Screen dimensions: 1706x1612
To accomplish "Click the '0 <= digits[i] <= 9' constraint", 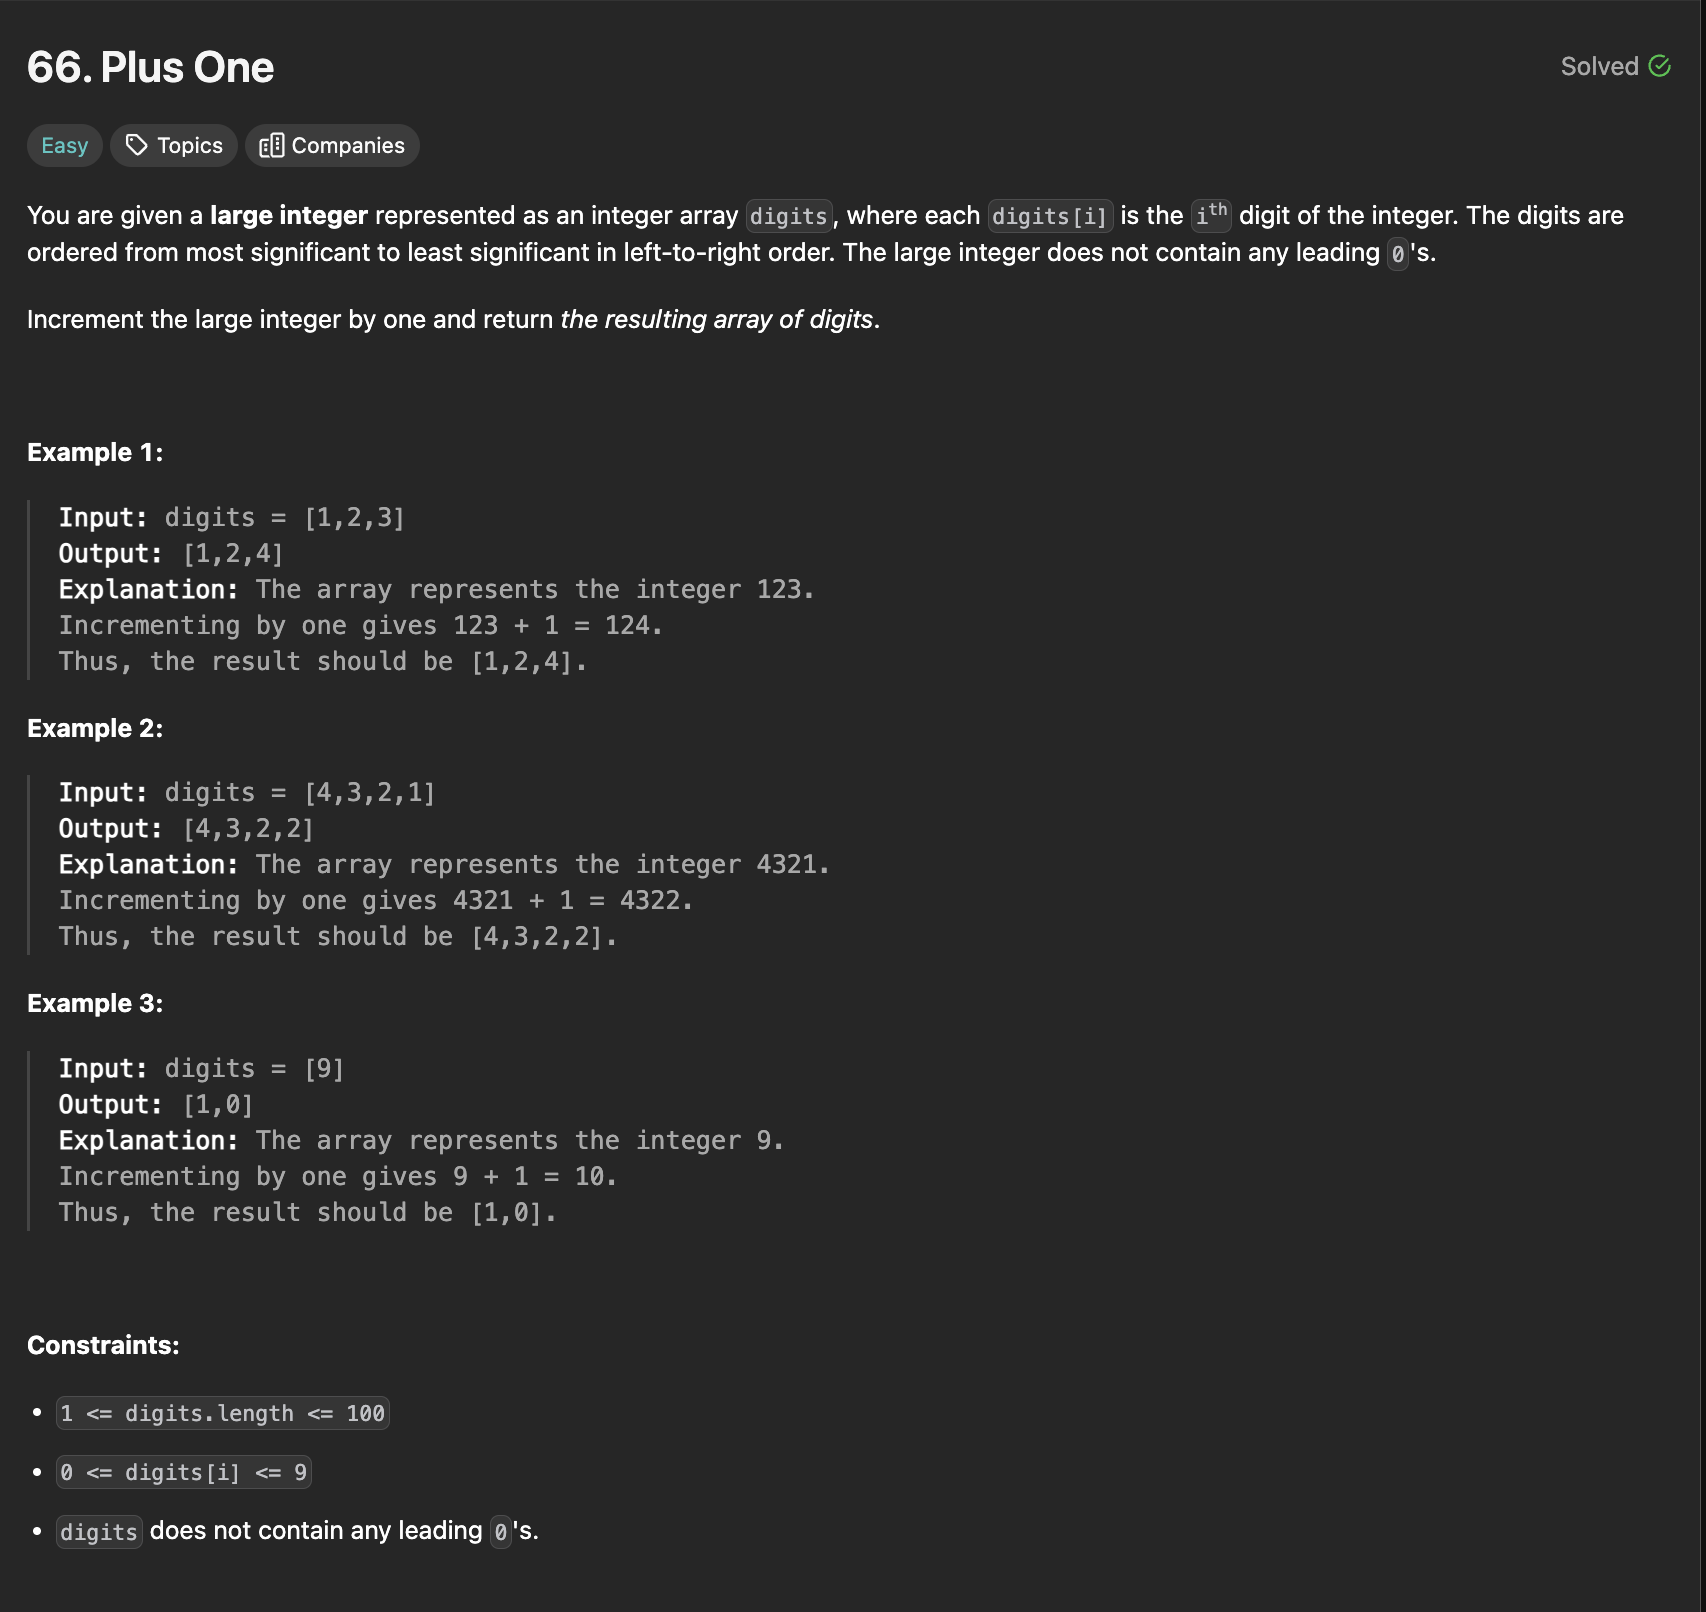I will 184,1473.
